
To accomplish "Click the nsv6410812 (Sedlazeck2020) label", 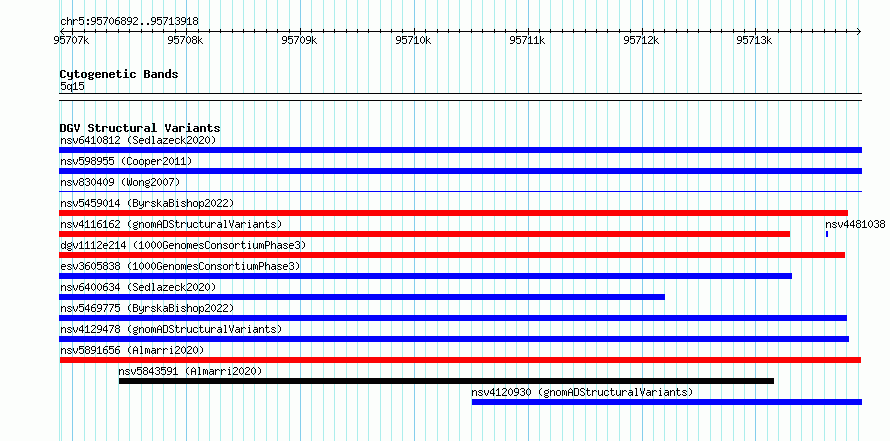I will [138, 140].
